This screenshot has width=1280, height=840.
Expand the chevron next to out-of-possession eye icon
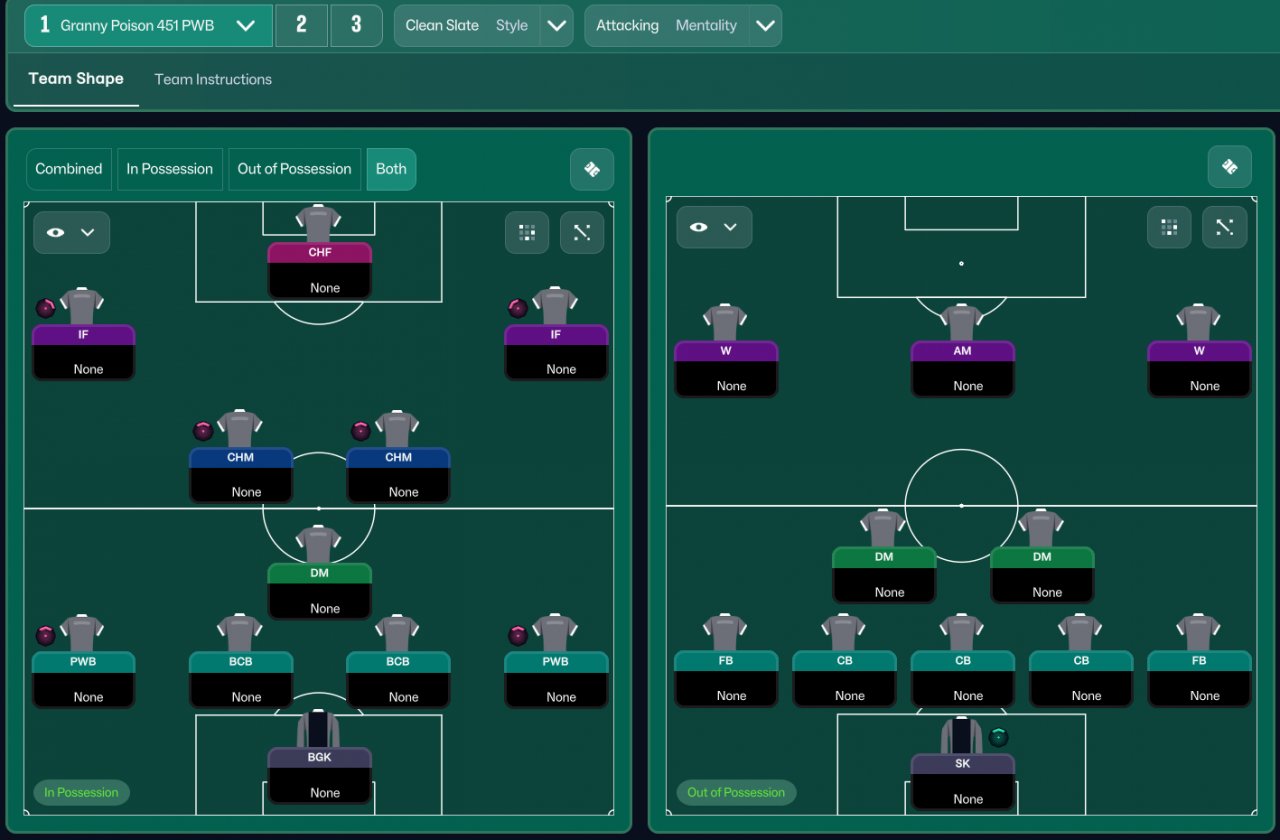731,227
